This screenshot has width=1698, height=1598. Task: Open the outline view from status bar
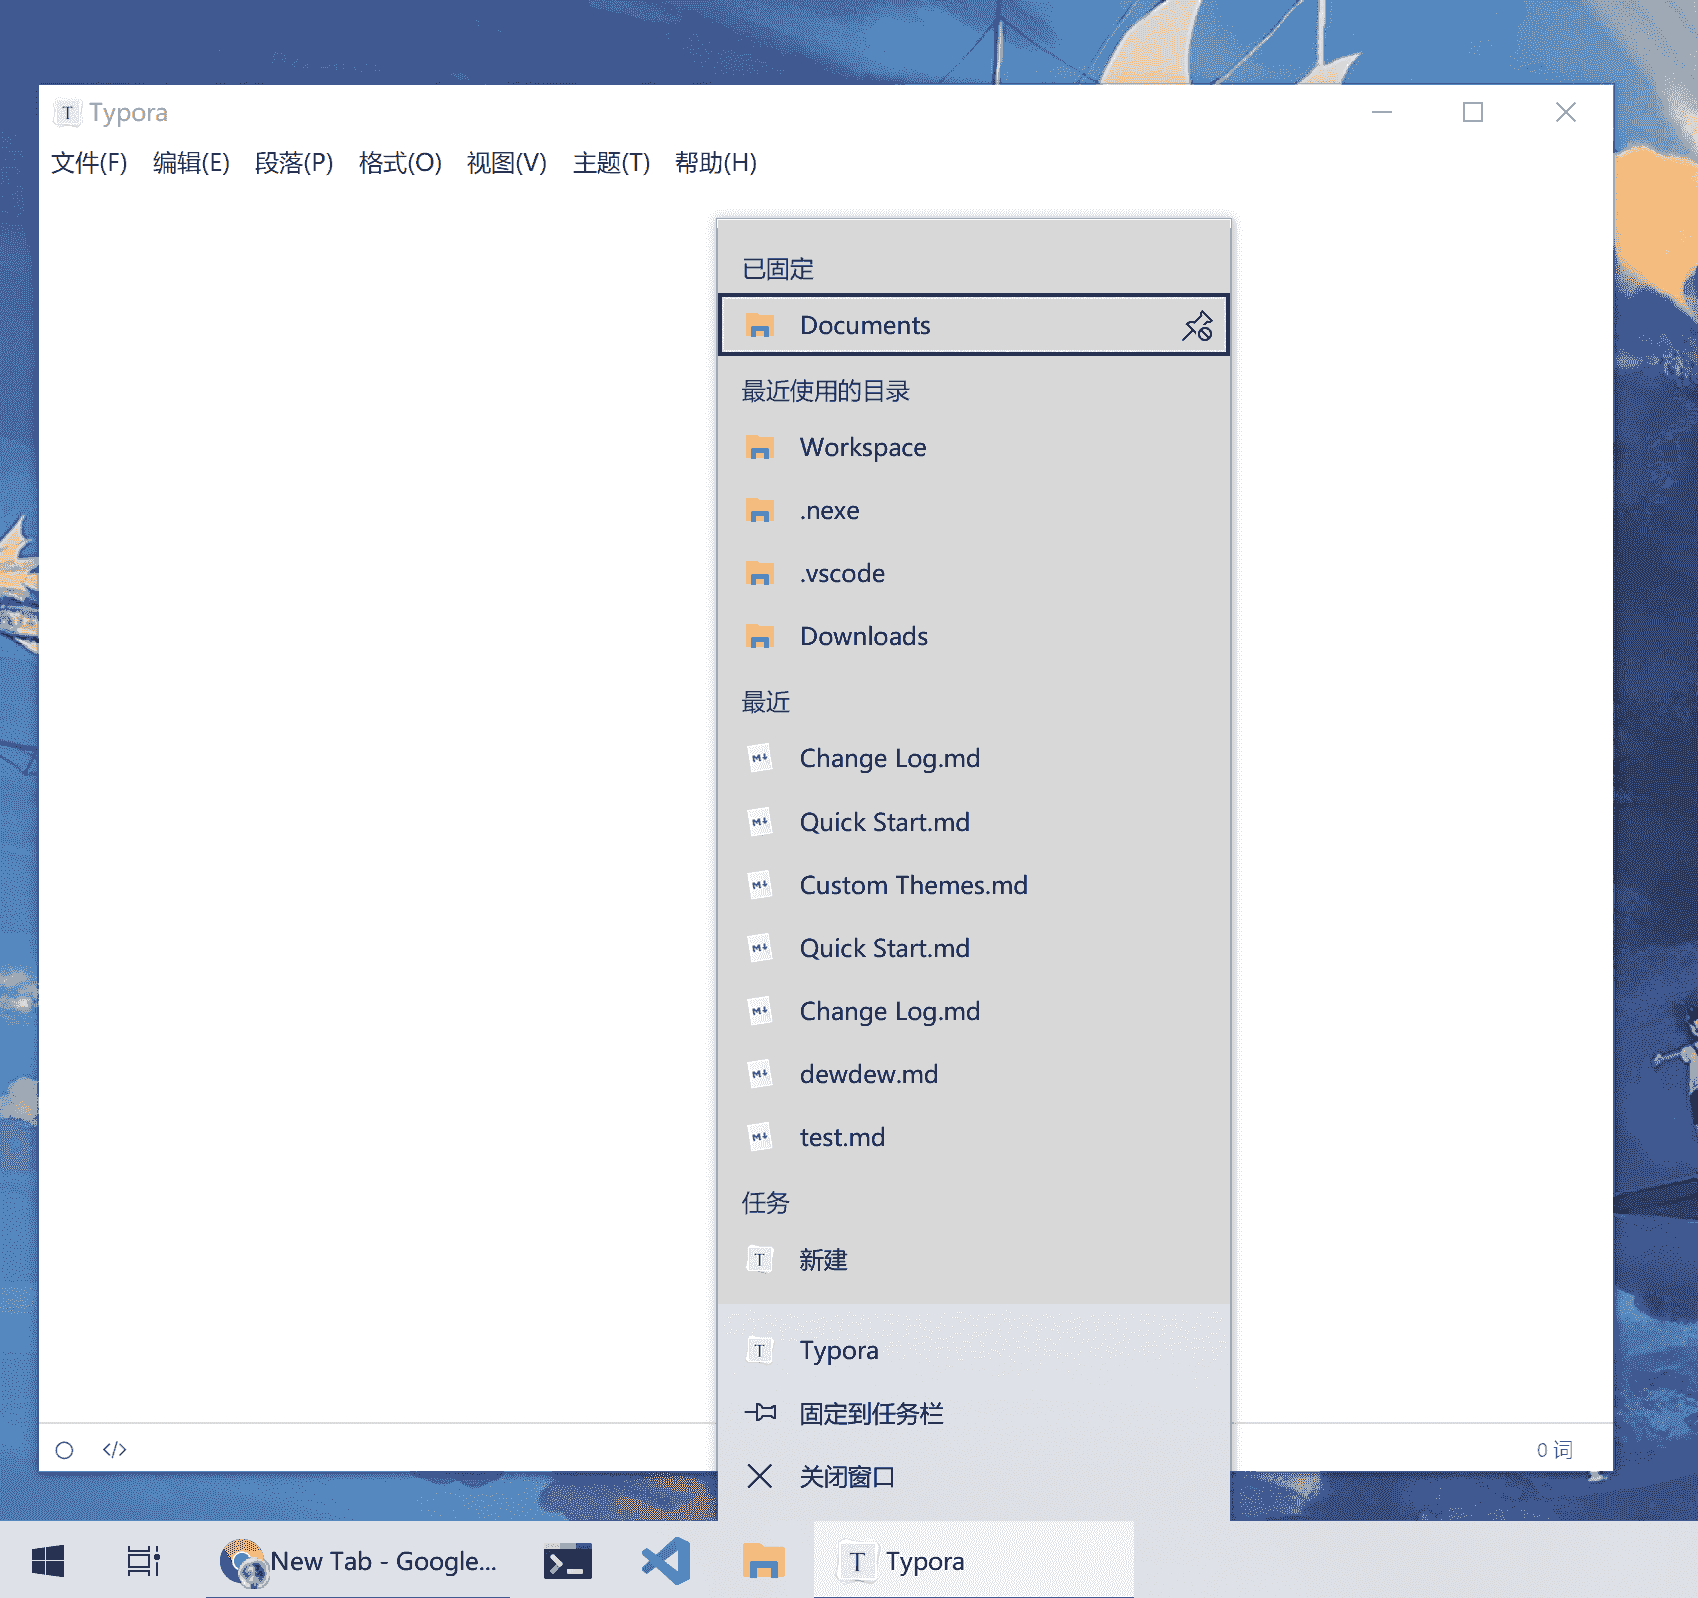(65, 1450)
